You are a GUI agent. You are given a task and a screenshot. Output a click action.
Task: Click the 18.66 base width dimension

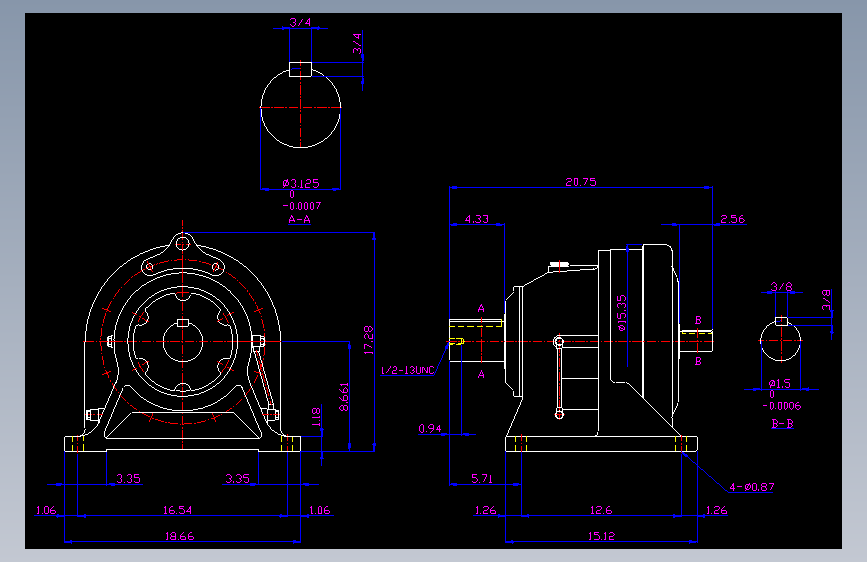click(x=180, y=536)
